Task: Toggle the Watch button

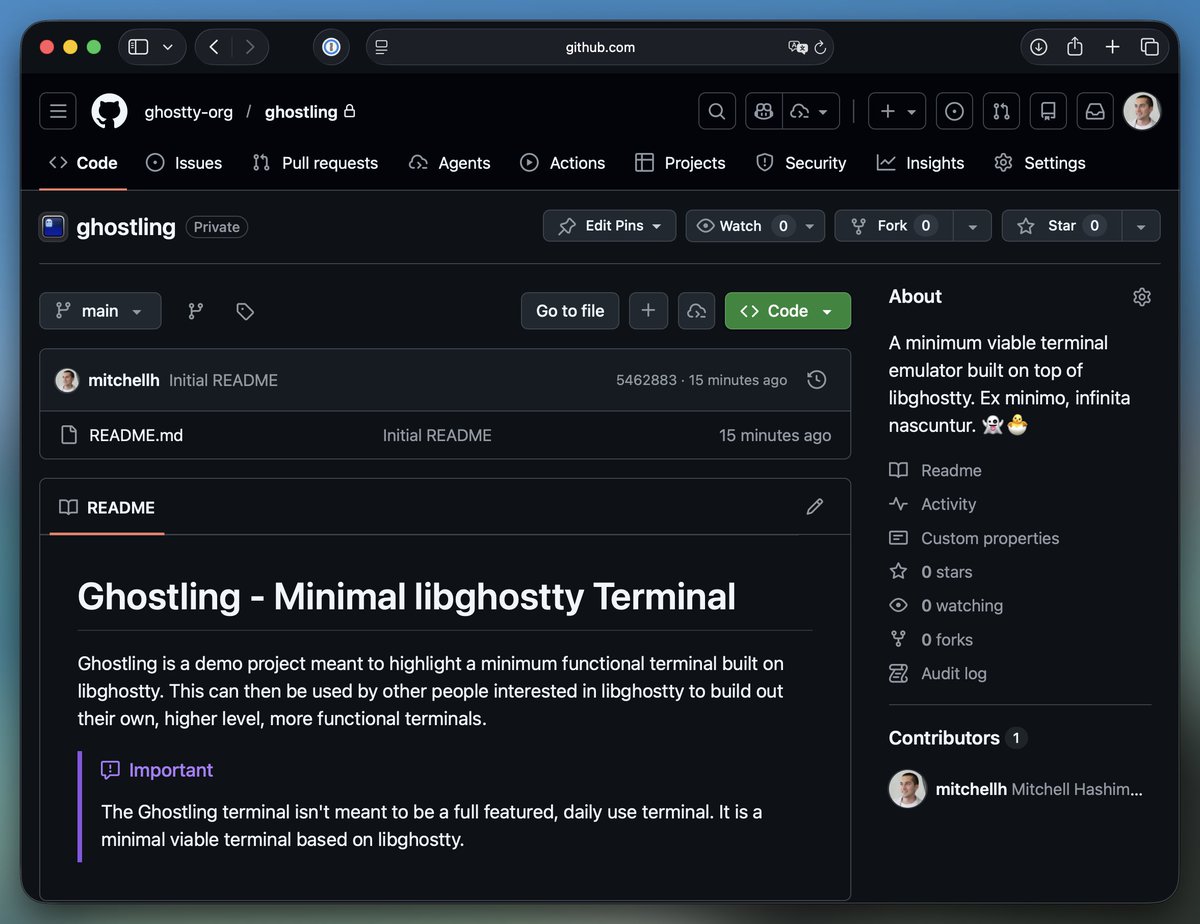Action: [x=742, y=226]
